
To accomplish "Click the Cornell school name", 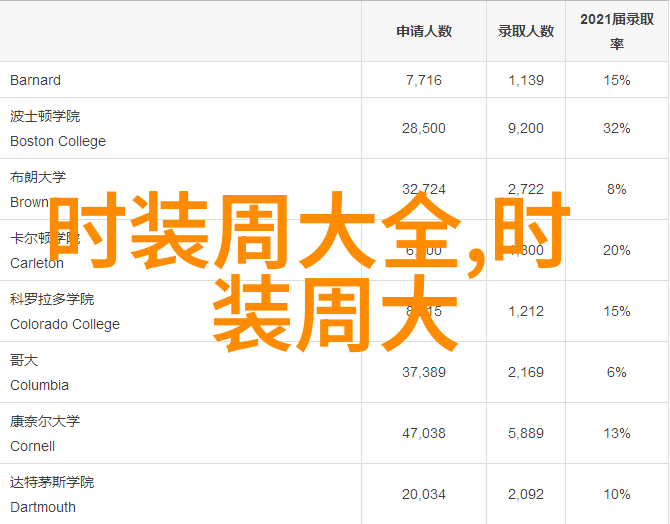I will [x=32, y=446].
